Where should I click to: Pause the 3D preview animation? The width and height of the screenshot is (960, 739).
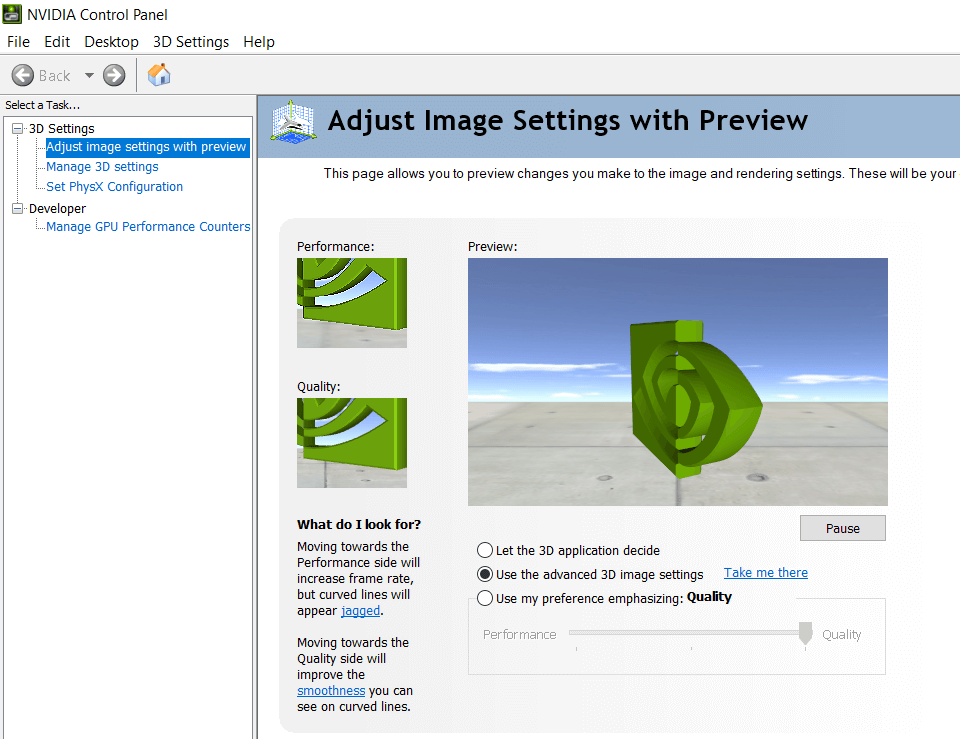click(x=842, y=528)
